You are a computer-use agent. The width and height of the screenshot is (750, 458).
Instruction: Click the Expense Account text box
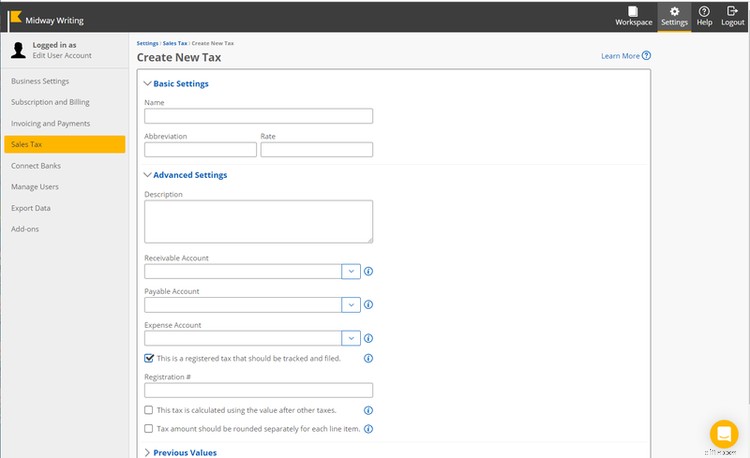point(243,338)
